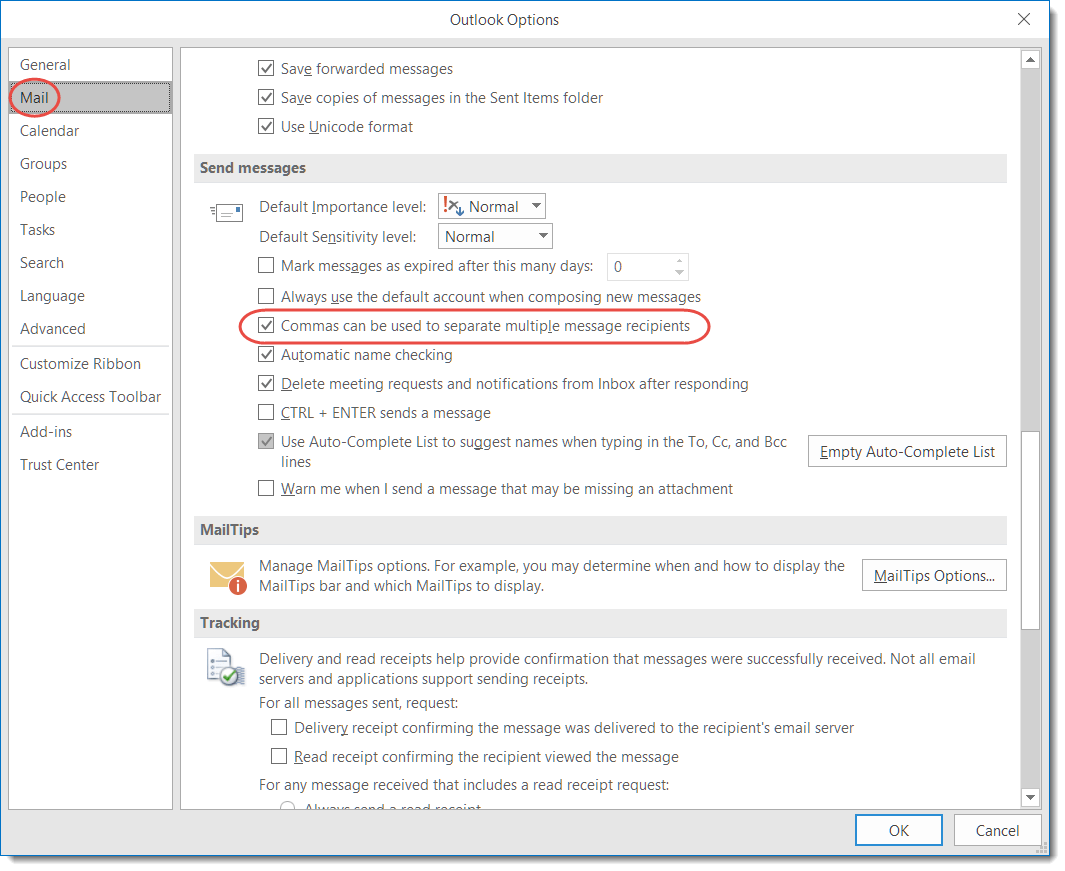Screen dimensions: 1065x871
Task: Open MailTips Options
Action: 933,575
